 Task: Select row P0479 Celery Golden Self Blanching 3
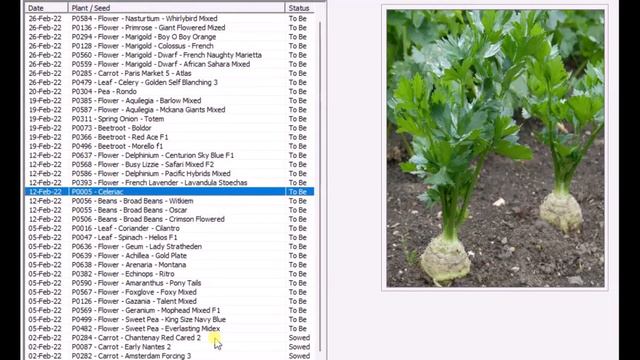(169, 82)
